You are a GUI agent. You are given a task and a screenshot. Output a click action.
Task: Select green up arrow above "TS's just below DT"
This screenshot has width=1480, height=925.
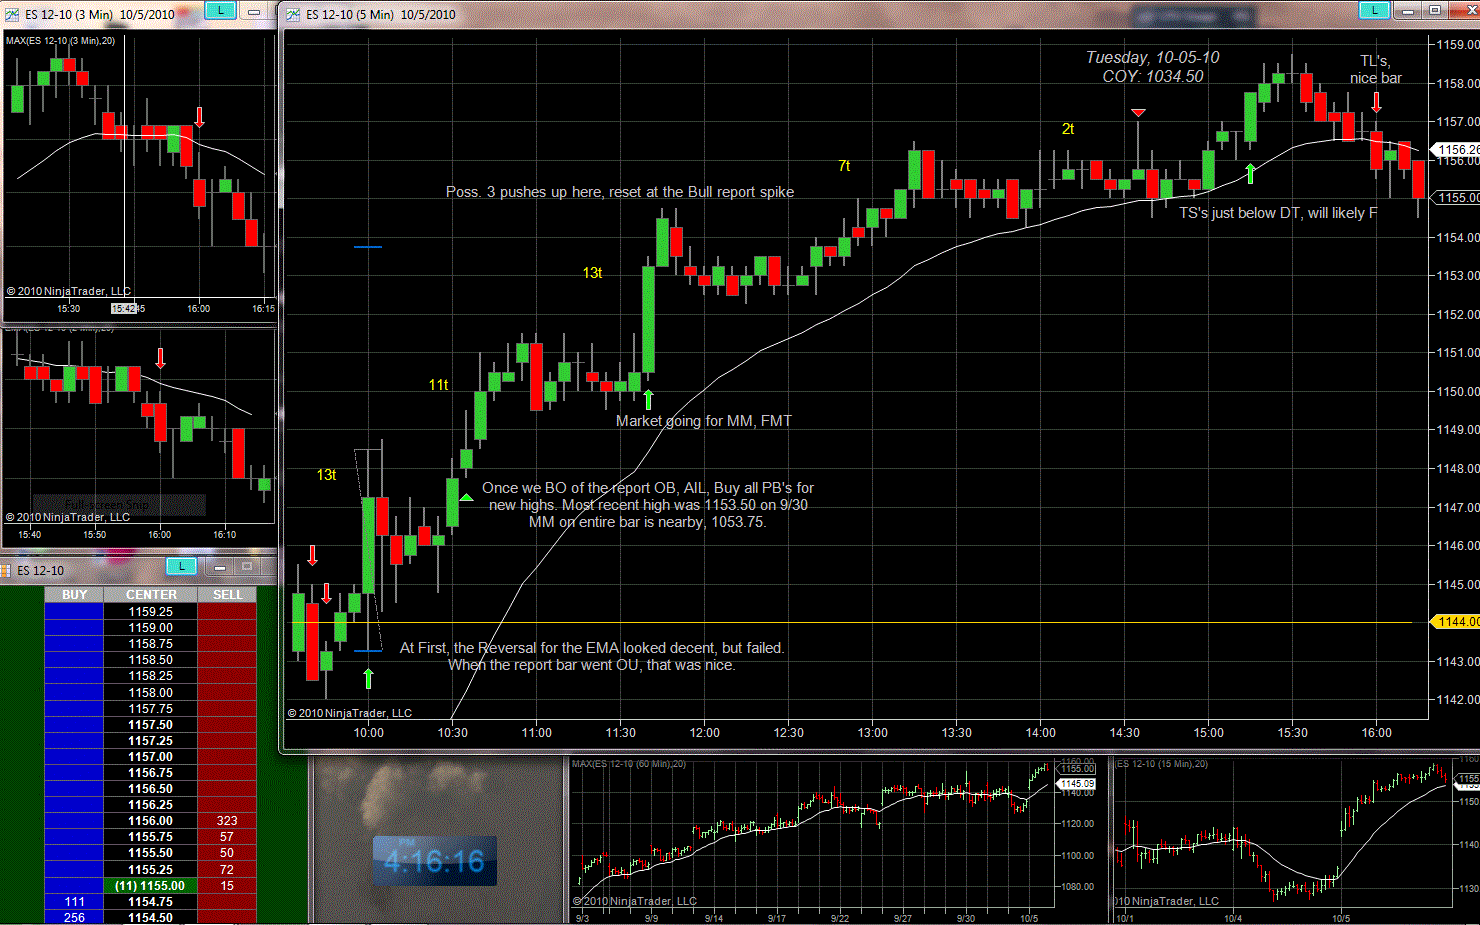click(1250, 174)
